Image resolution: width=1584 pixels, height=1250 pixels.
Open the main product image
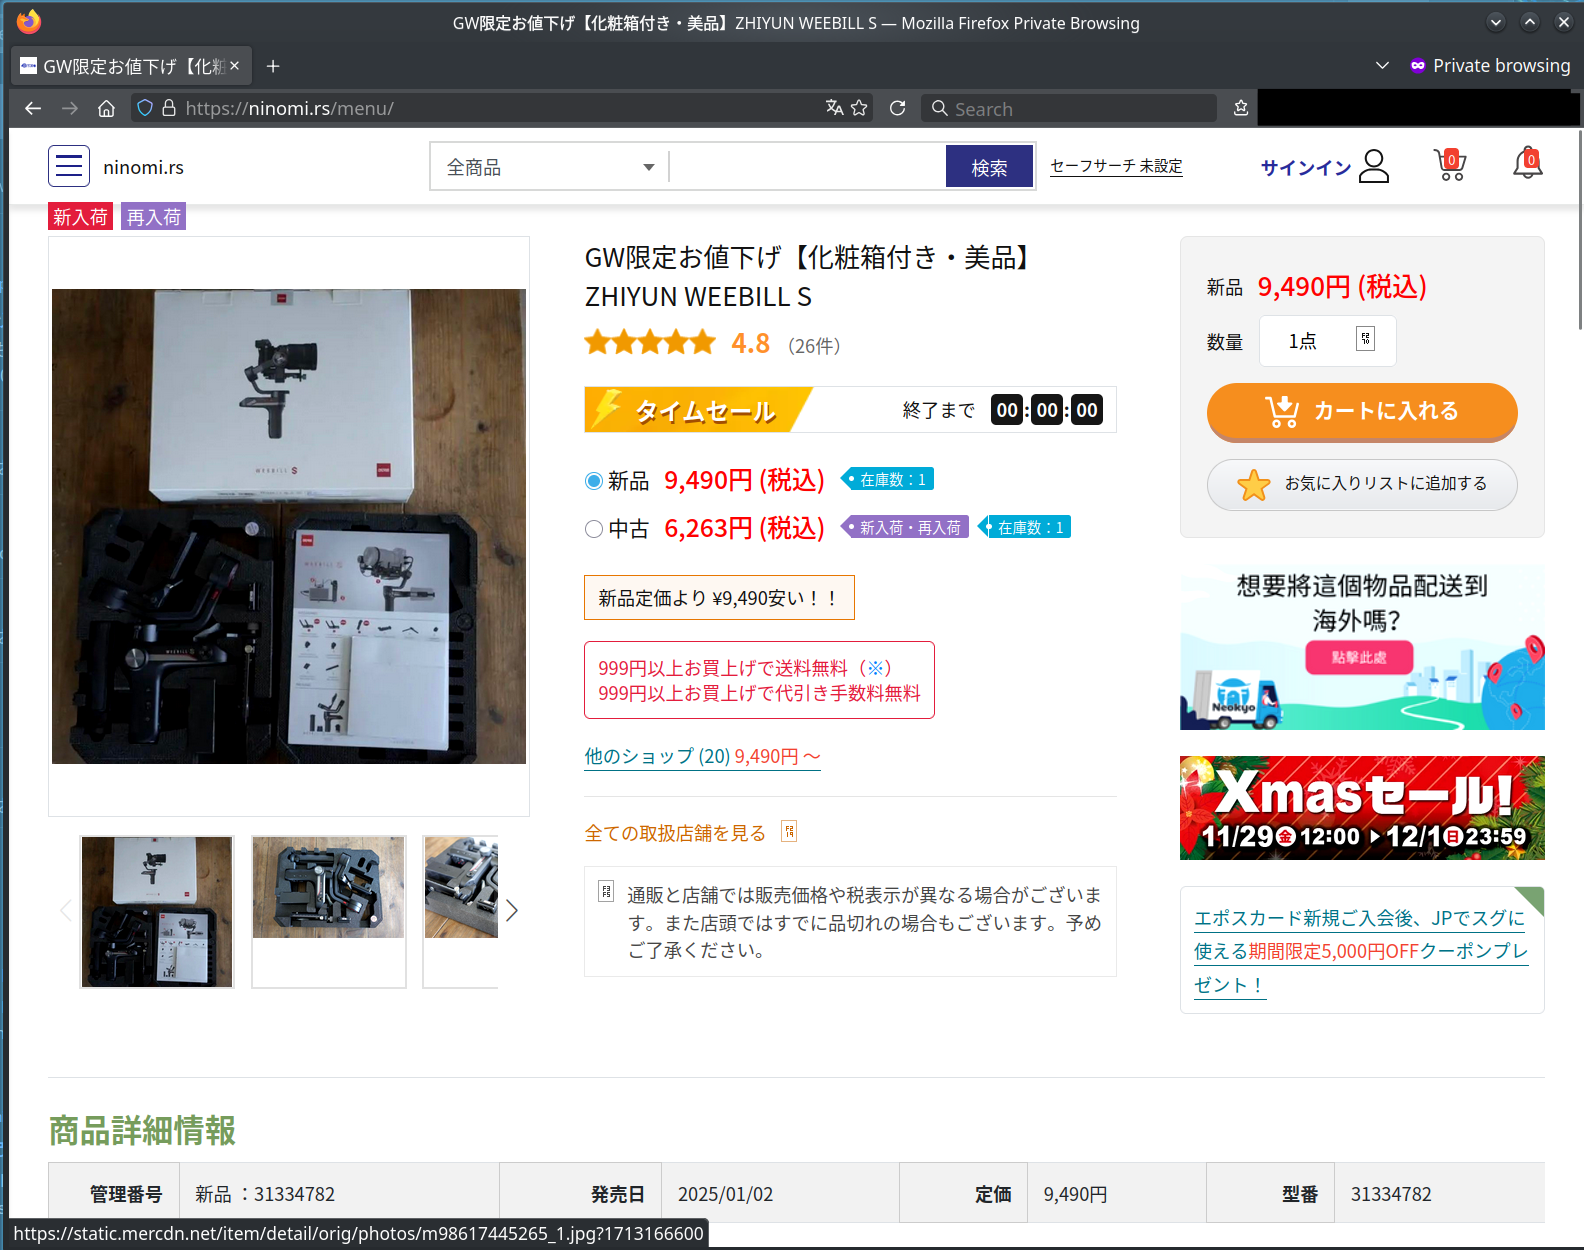tap(289, 526)
